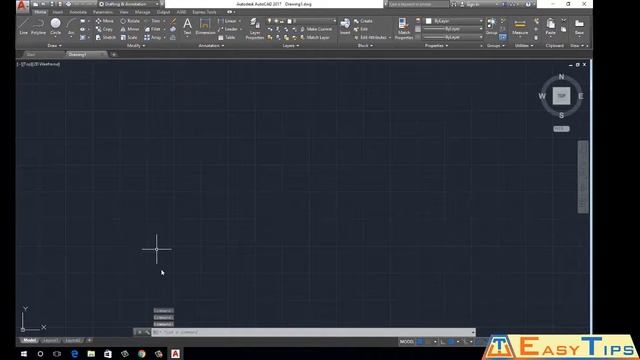640x360 pixels.
Task: Select the Circle tool
Action: [x=56, y=27]
